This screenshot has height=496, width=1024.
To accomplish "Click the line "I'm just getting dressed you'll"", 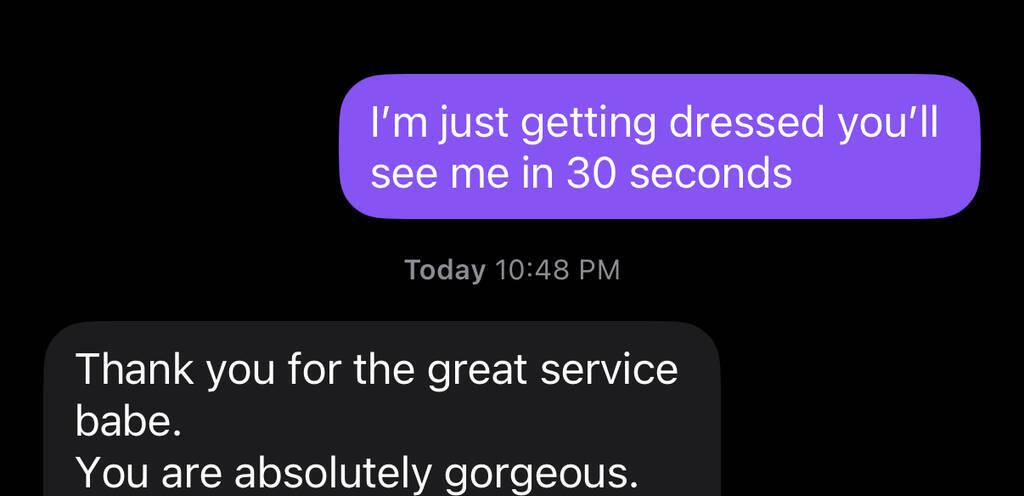I will [x=654, y=122].
